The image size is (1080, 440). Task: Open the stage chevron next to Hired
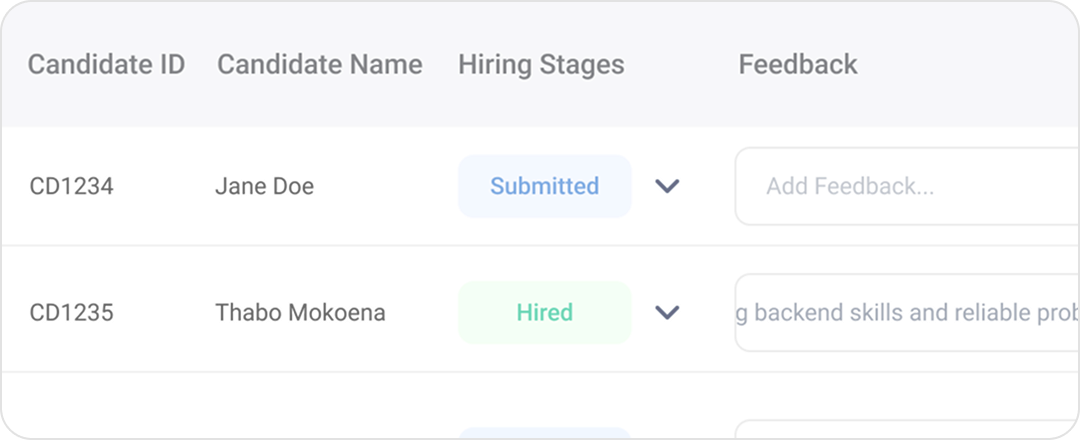(667, 313)
